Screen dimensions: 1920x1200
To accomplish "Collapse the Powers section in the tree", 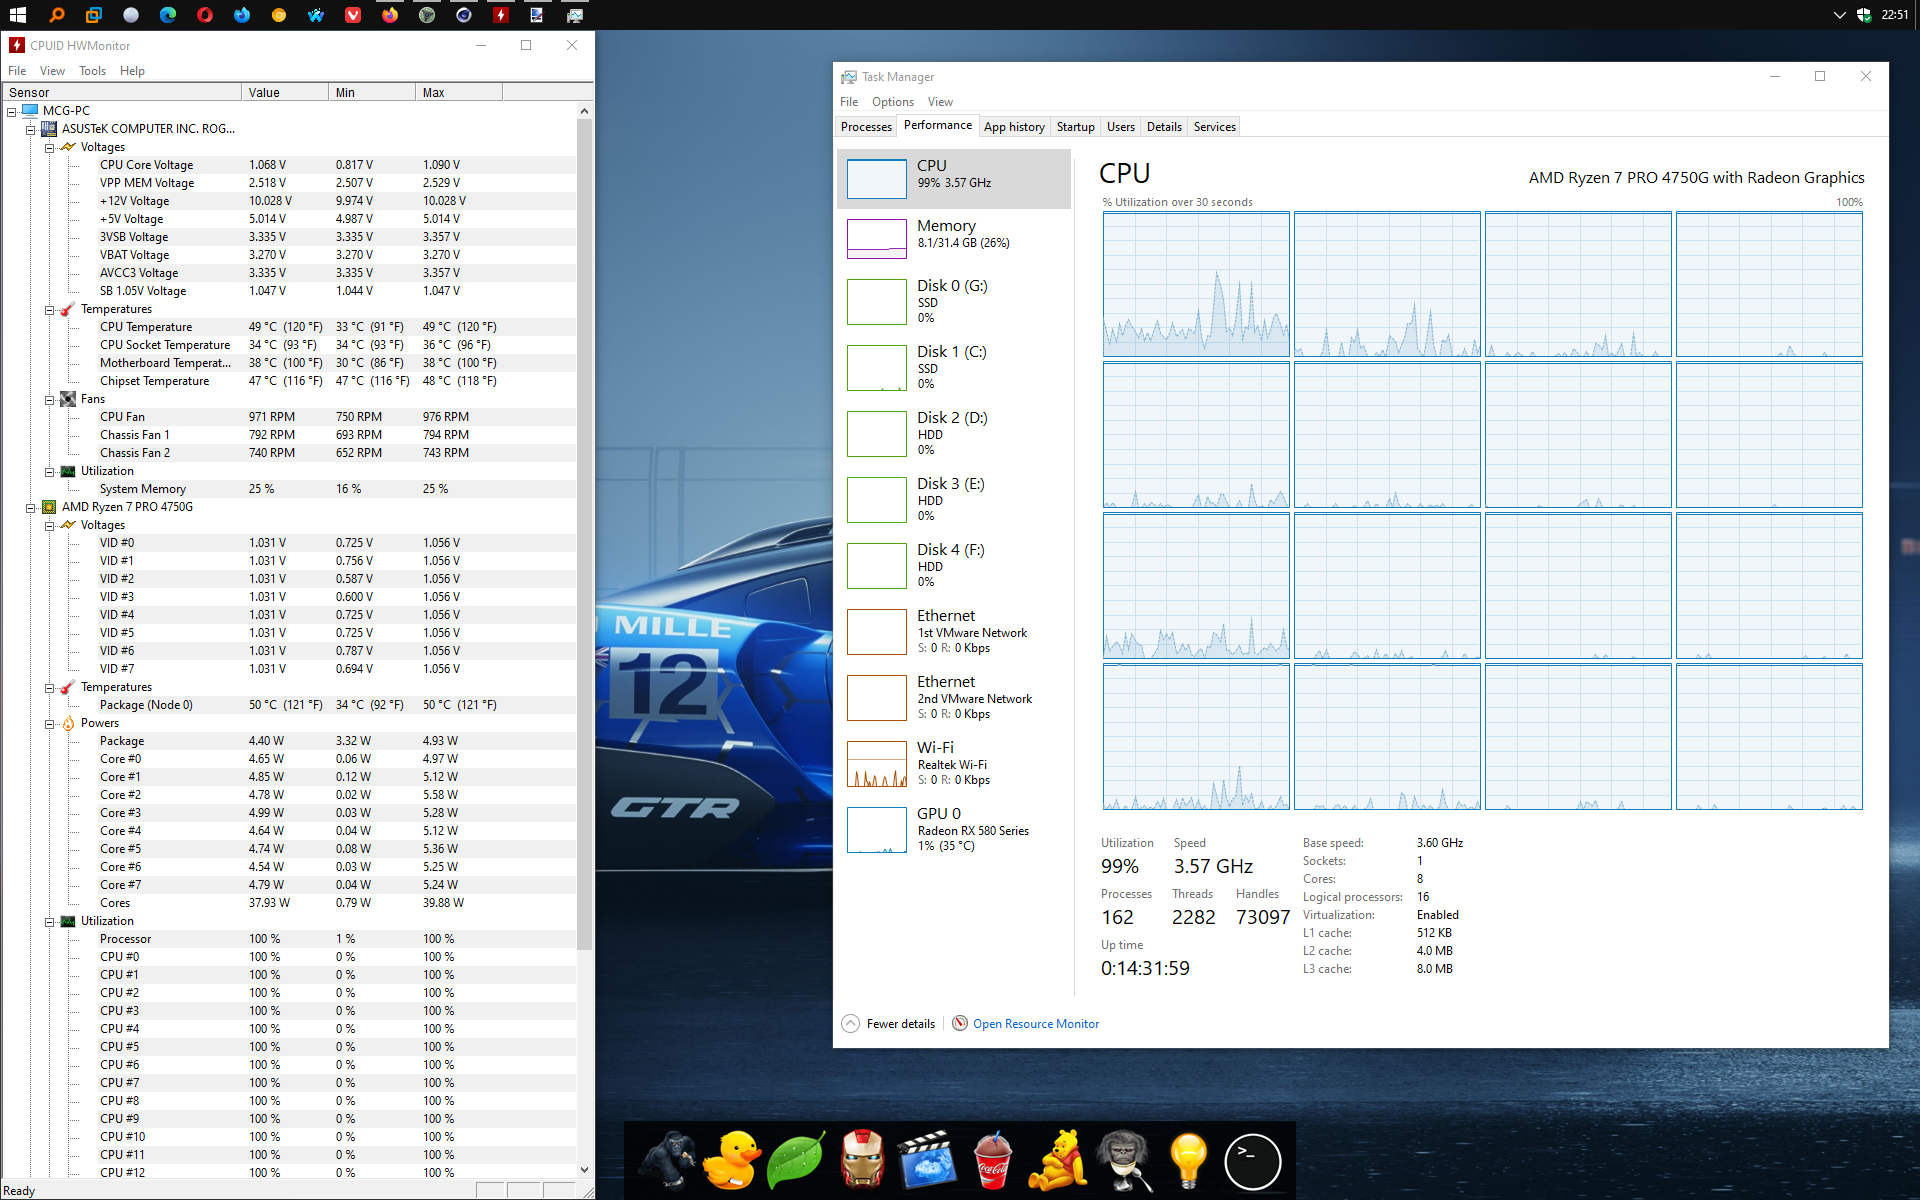I will click(x=49, y=723).
